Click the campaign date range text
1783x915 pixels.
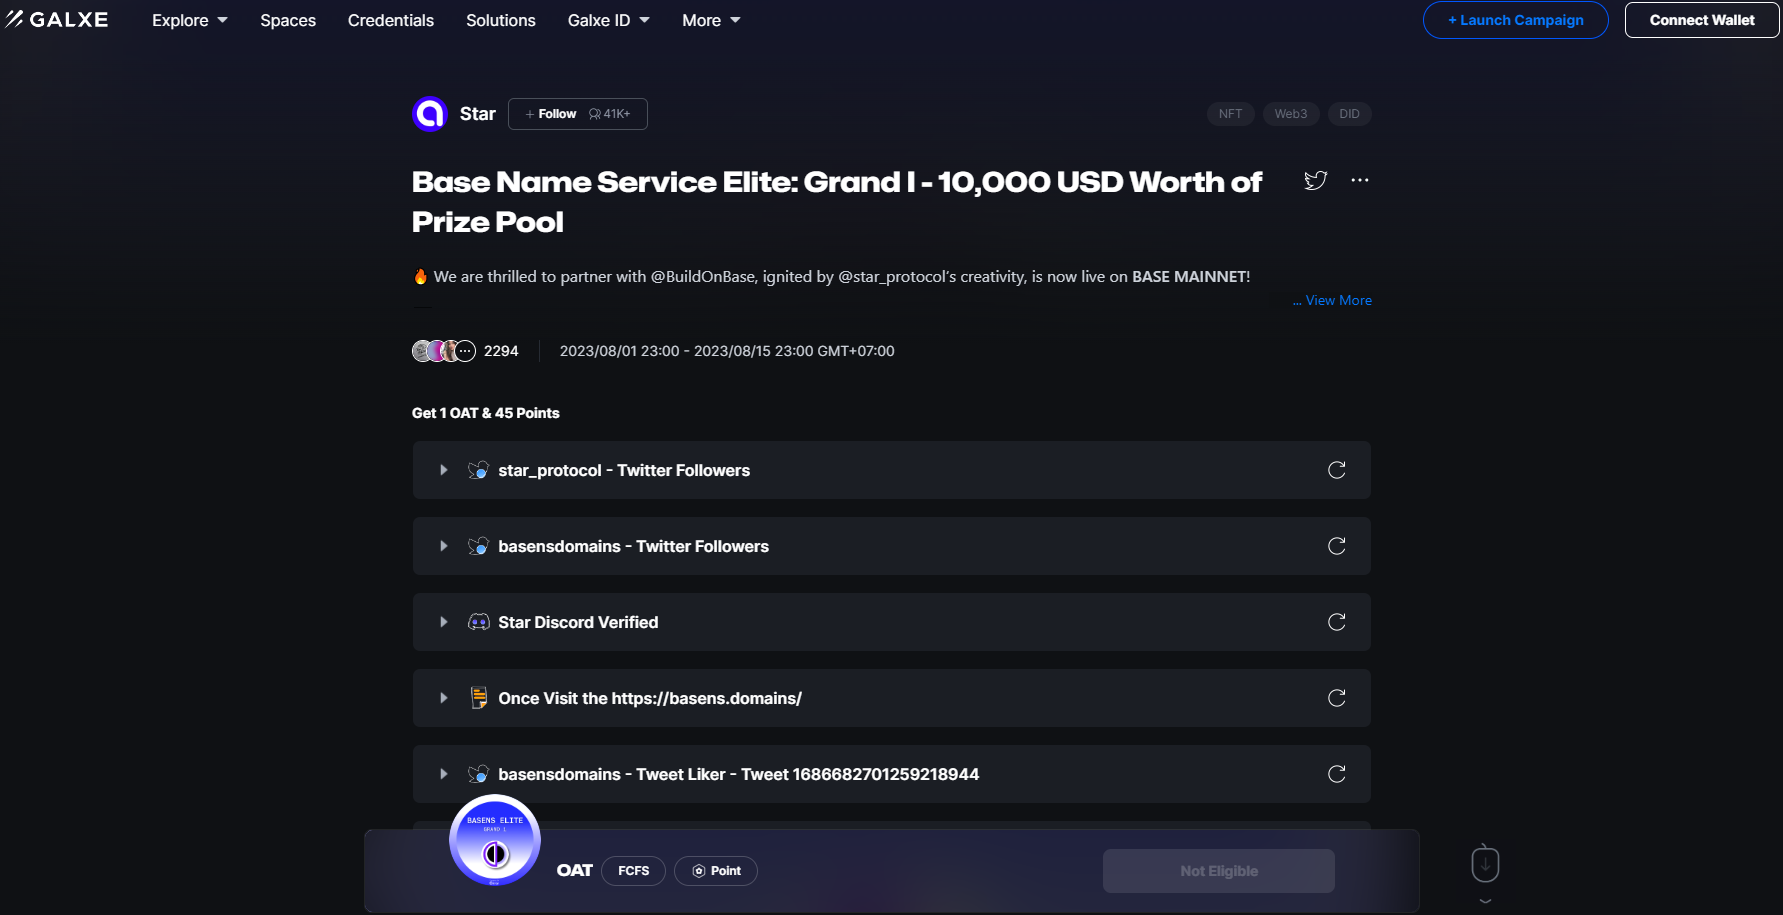pyautogui.click(x=727, y=351)
